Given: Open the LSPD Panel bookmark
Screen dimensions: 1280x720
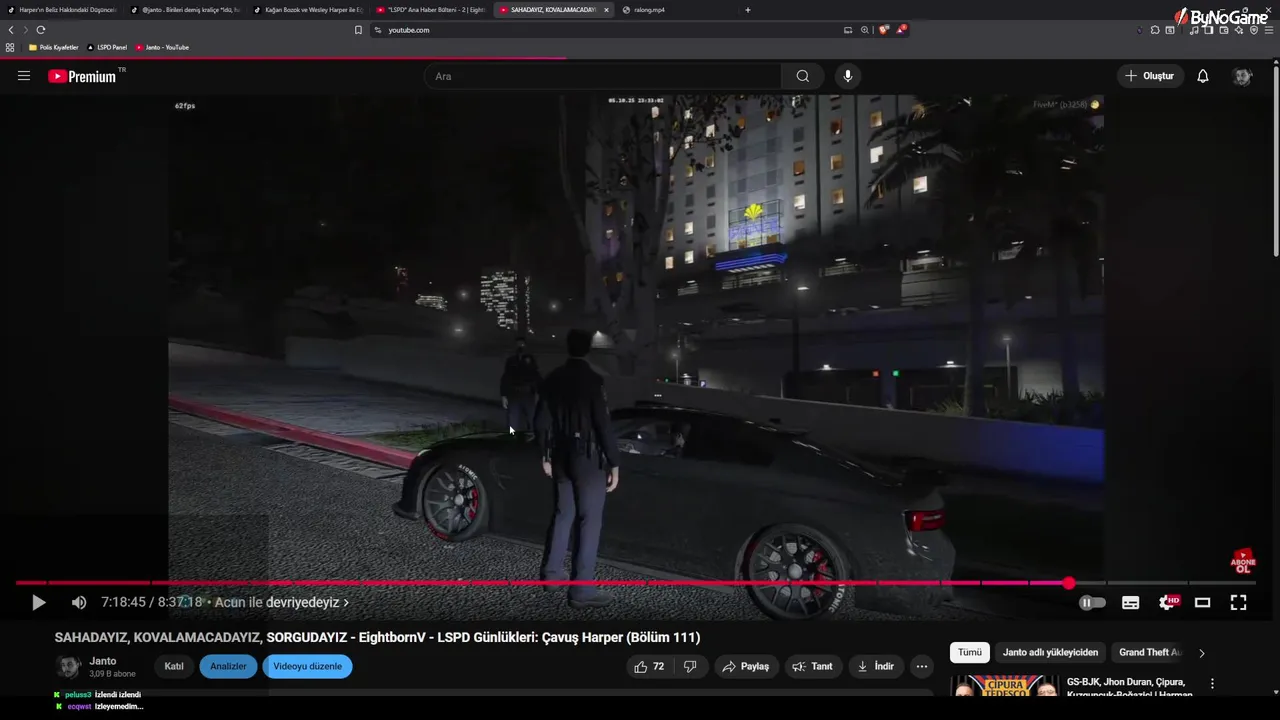Looking at the screenshot, I should click(107, 47).
